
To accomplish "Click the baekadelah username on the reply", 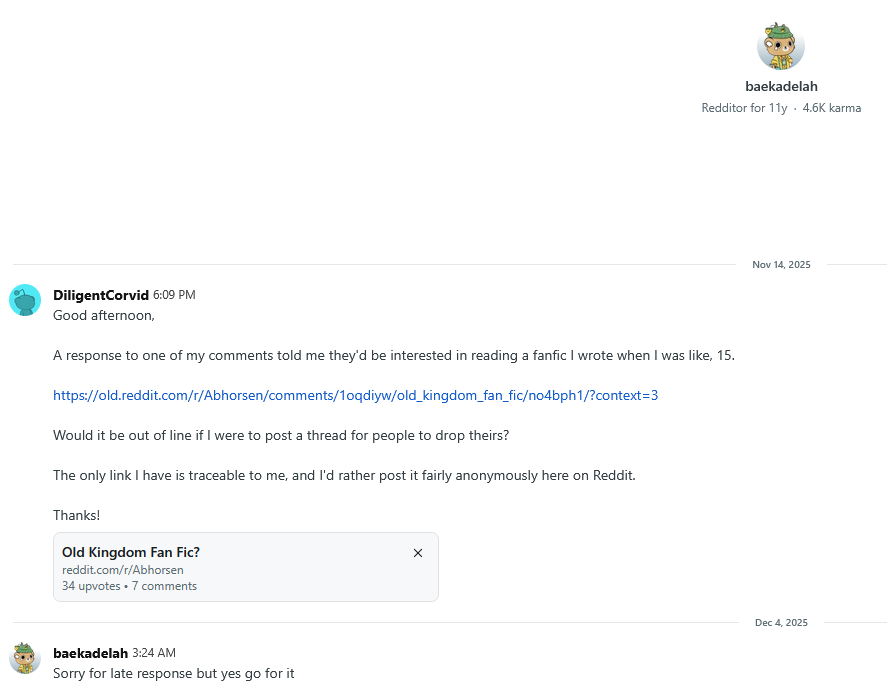I will point(90,653).
